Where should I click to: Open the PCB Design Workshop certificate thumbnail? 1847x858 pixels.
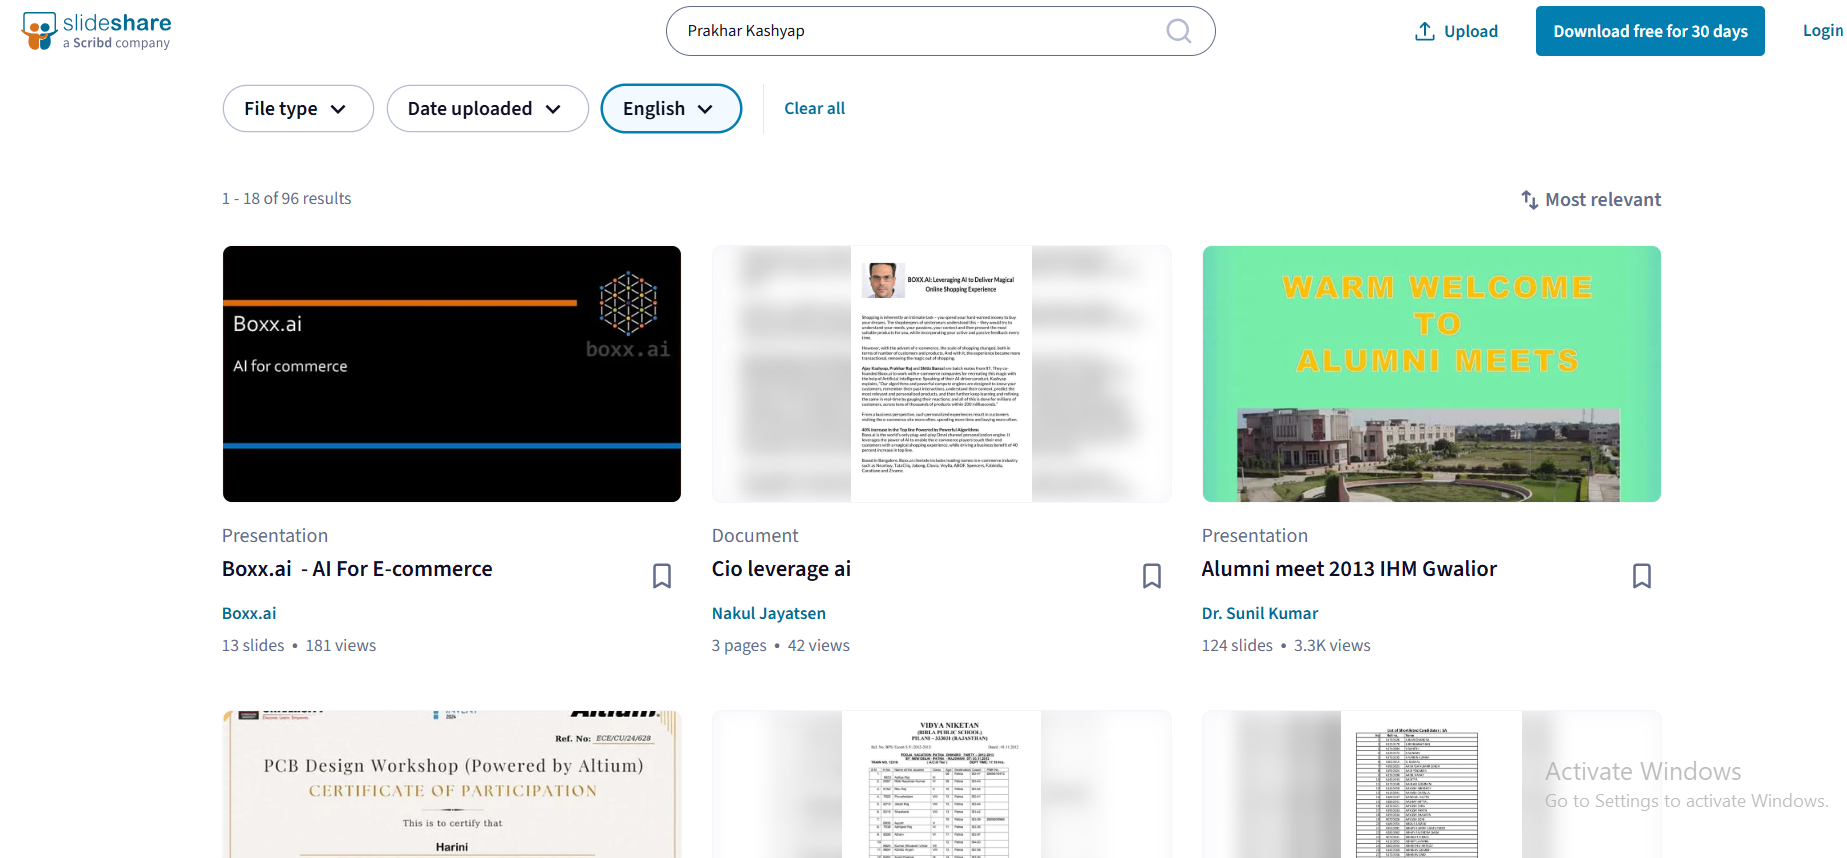click(x=452, y=785)
